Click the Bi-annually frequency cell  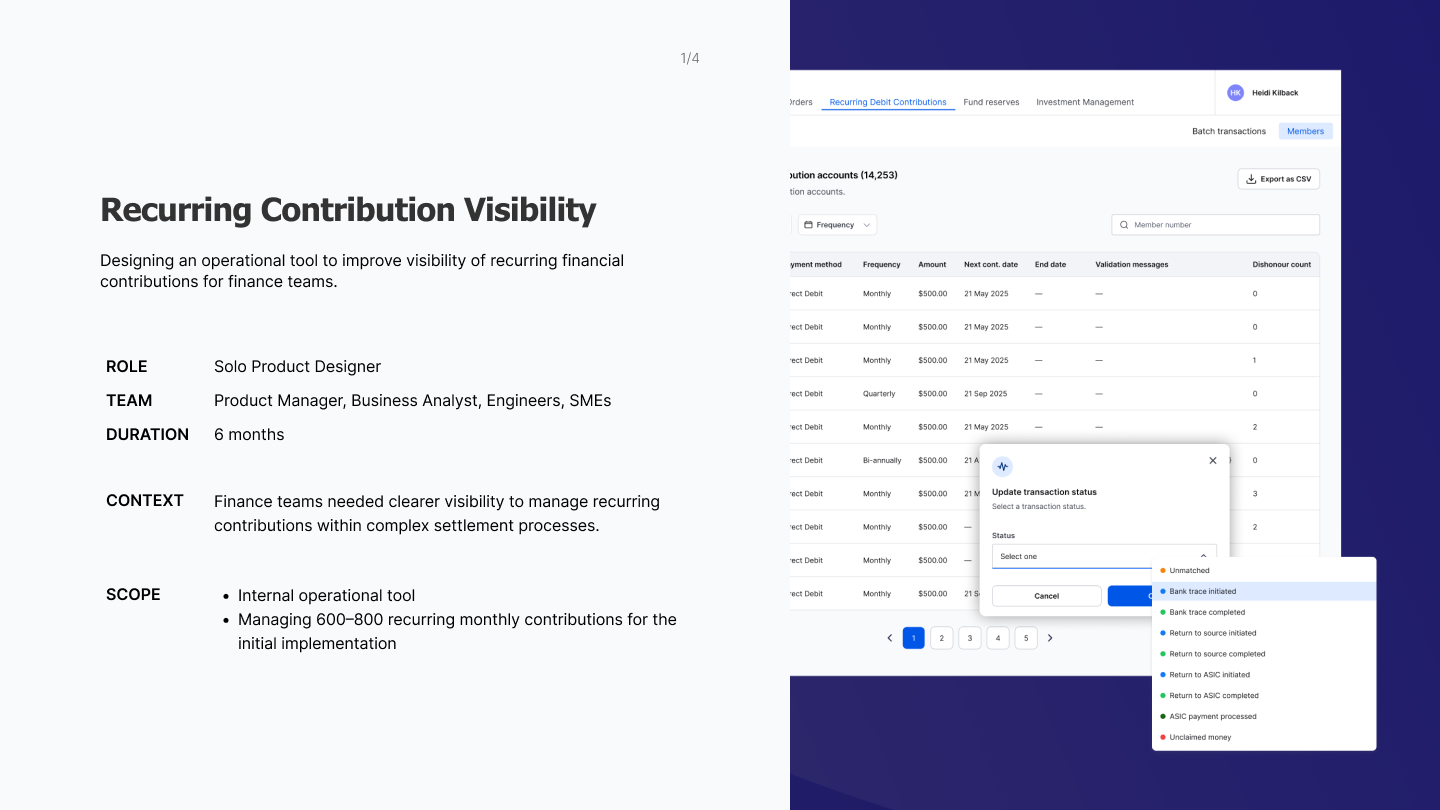pyautogui.click(x=882, y=461)
